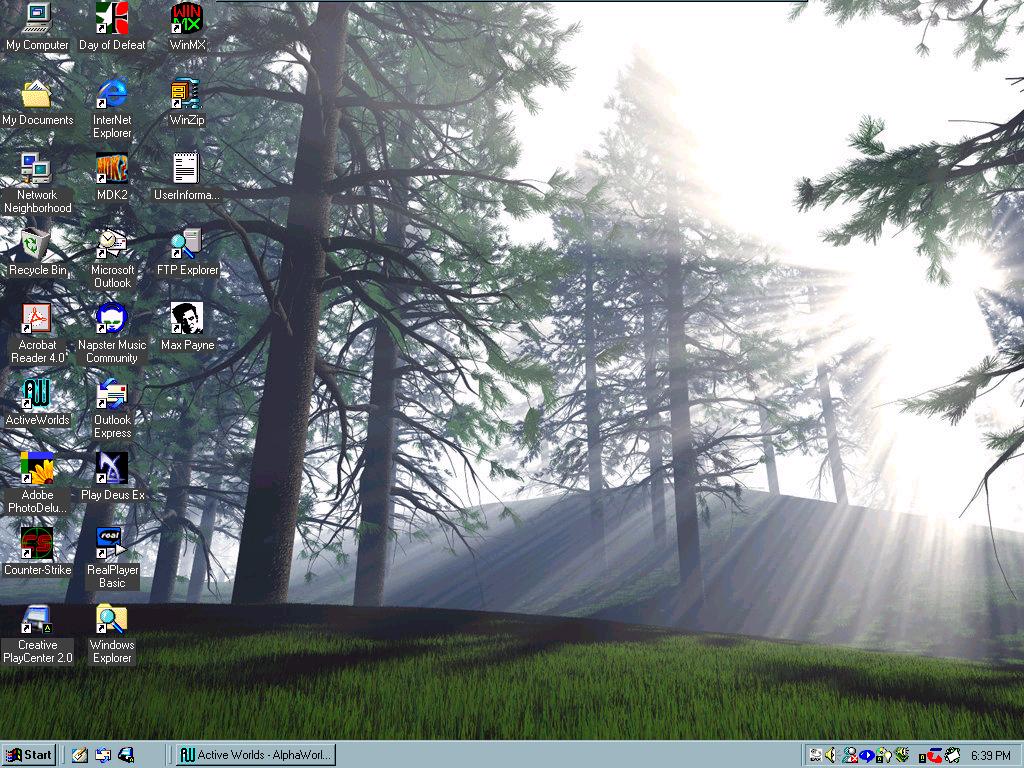Open the volume speaker in the system tray

pos(830,755)
